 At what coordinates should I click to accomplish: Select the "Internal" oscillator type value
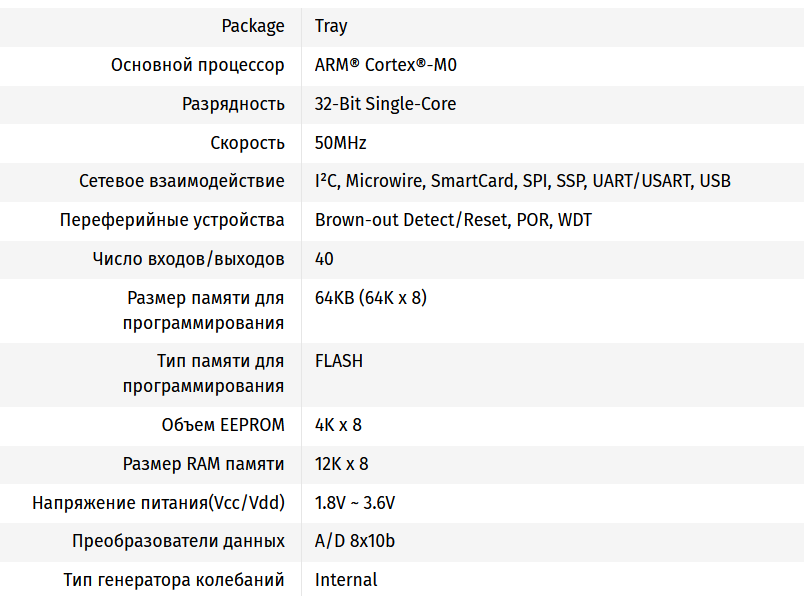click(x=346, y=580)
